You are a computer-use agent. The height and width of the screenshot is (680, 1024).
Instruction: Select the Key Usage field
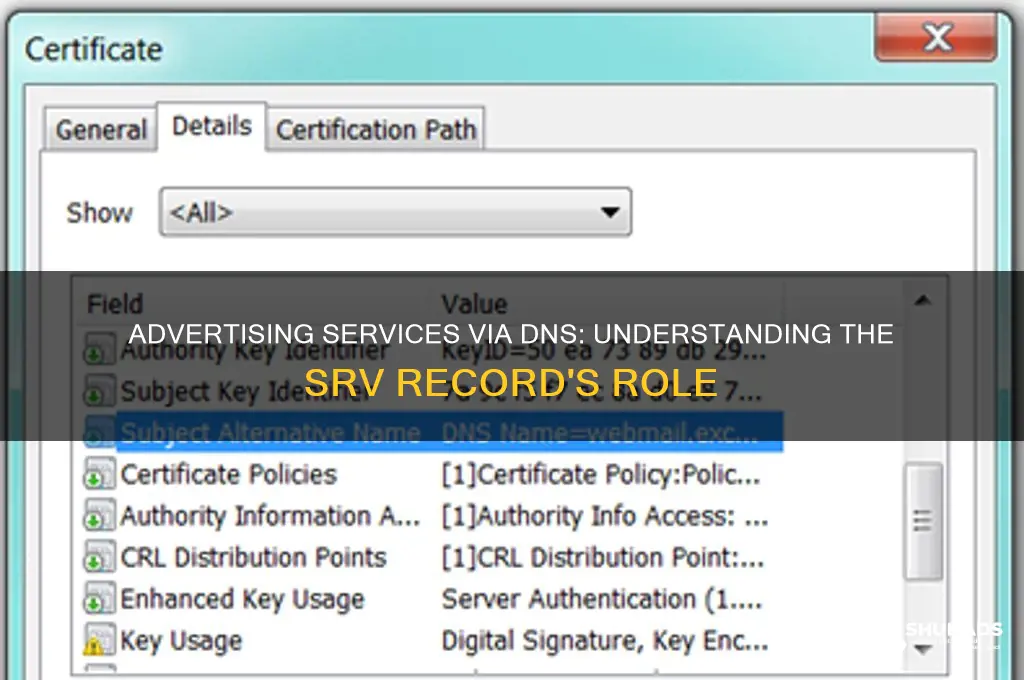point(181,640)
